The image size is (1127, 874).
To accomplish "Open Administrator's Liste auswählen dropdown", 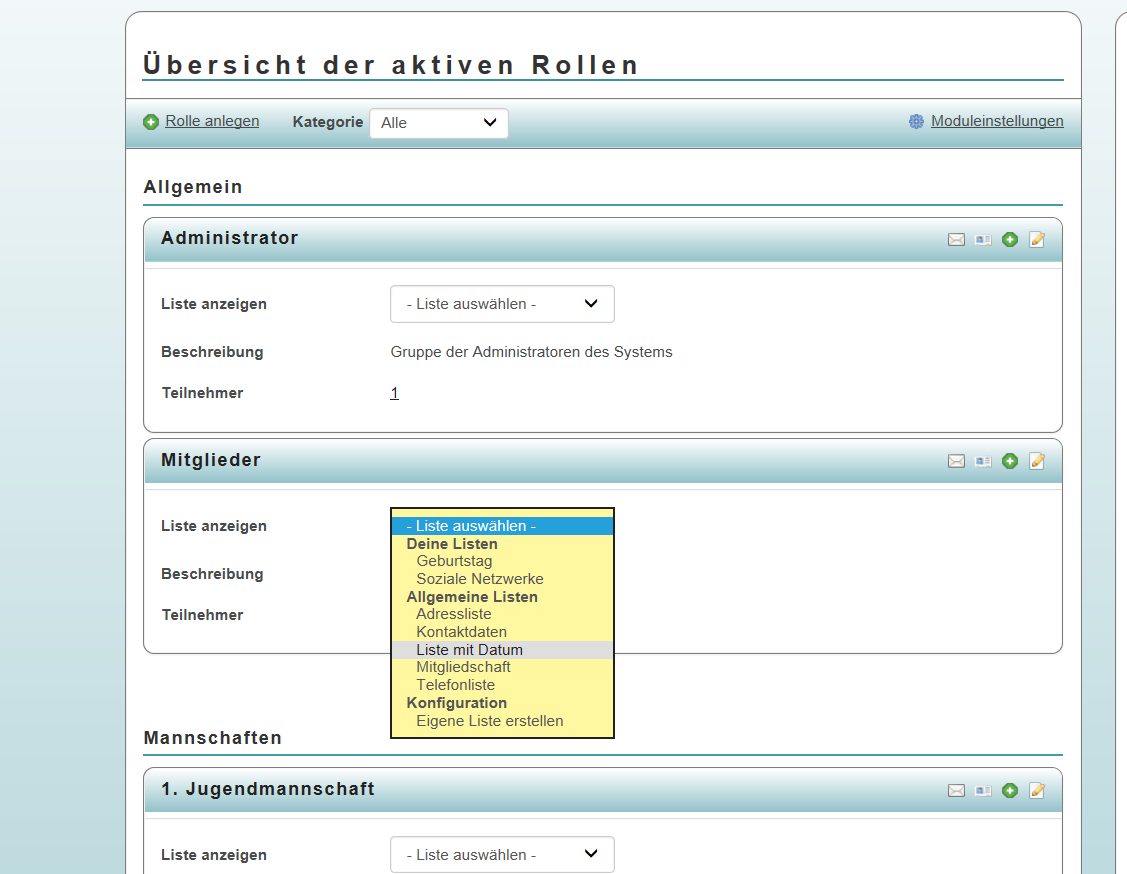I will 502,304.
